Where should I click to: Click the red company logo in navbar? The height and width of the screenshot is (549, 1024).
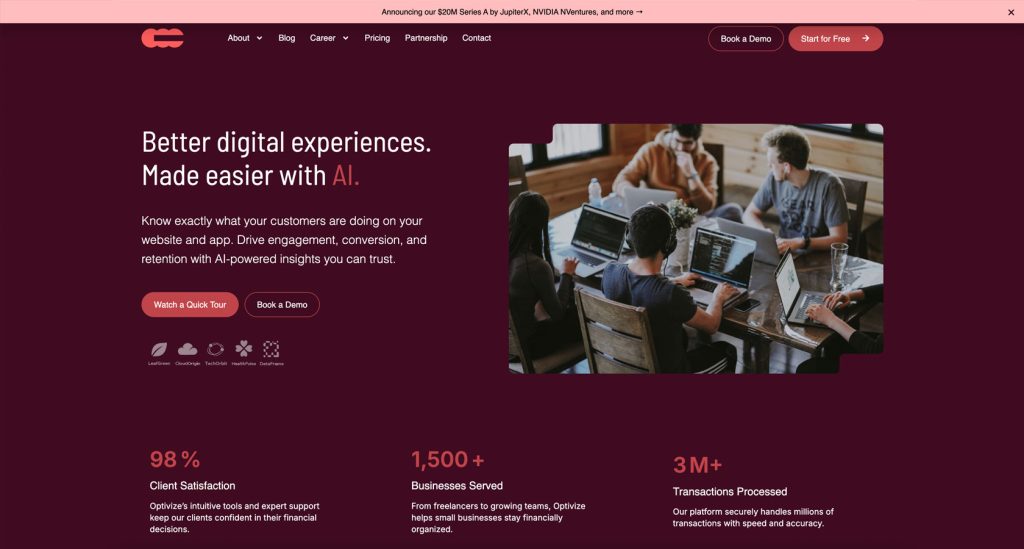[x=163, y=38]
